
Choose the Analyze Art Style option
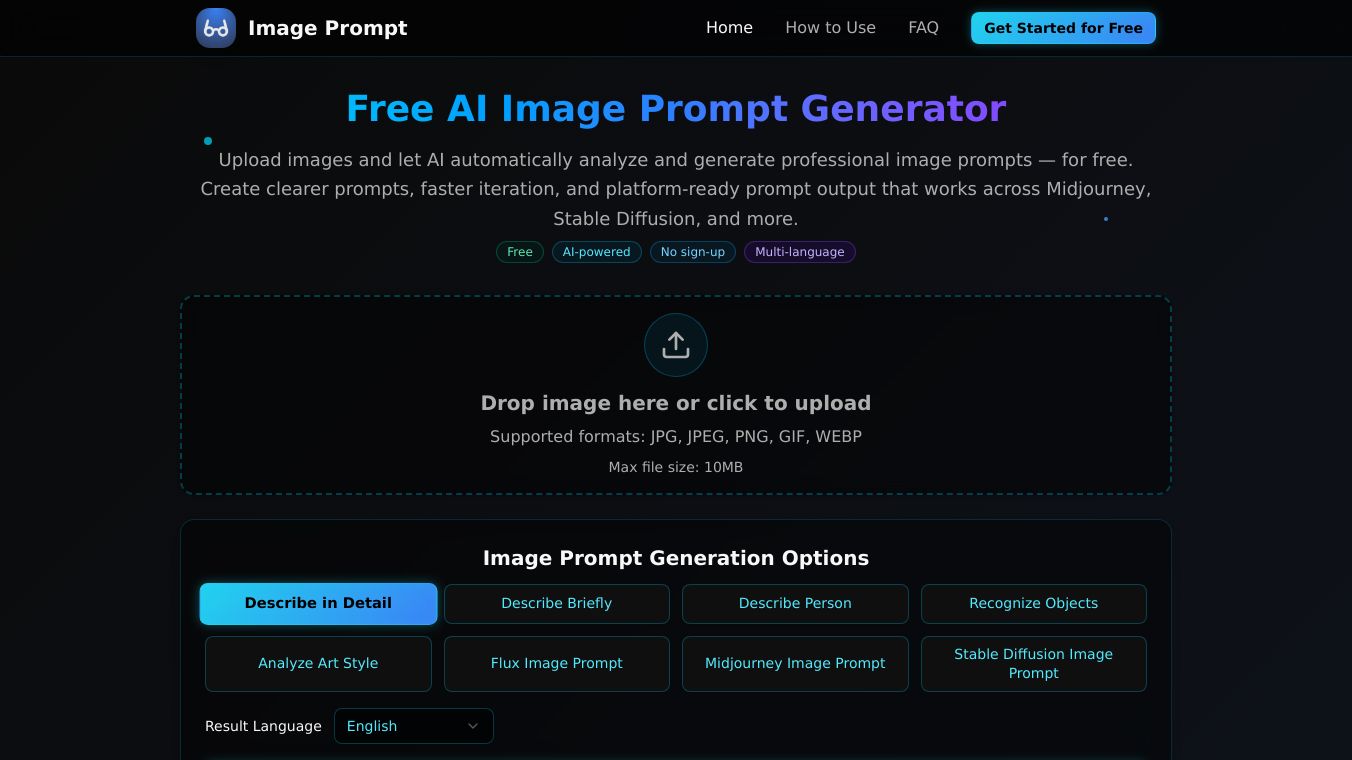coord(318,664)
